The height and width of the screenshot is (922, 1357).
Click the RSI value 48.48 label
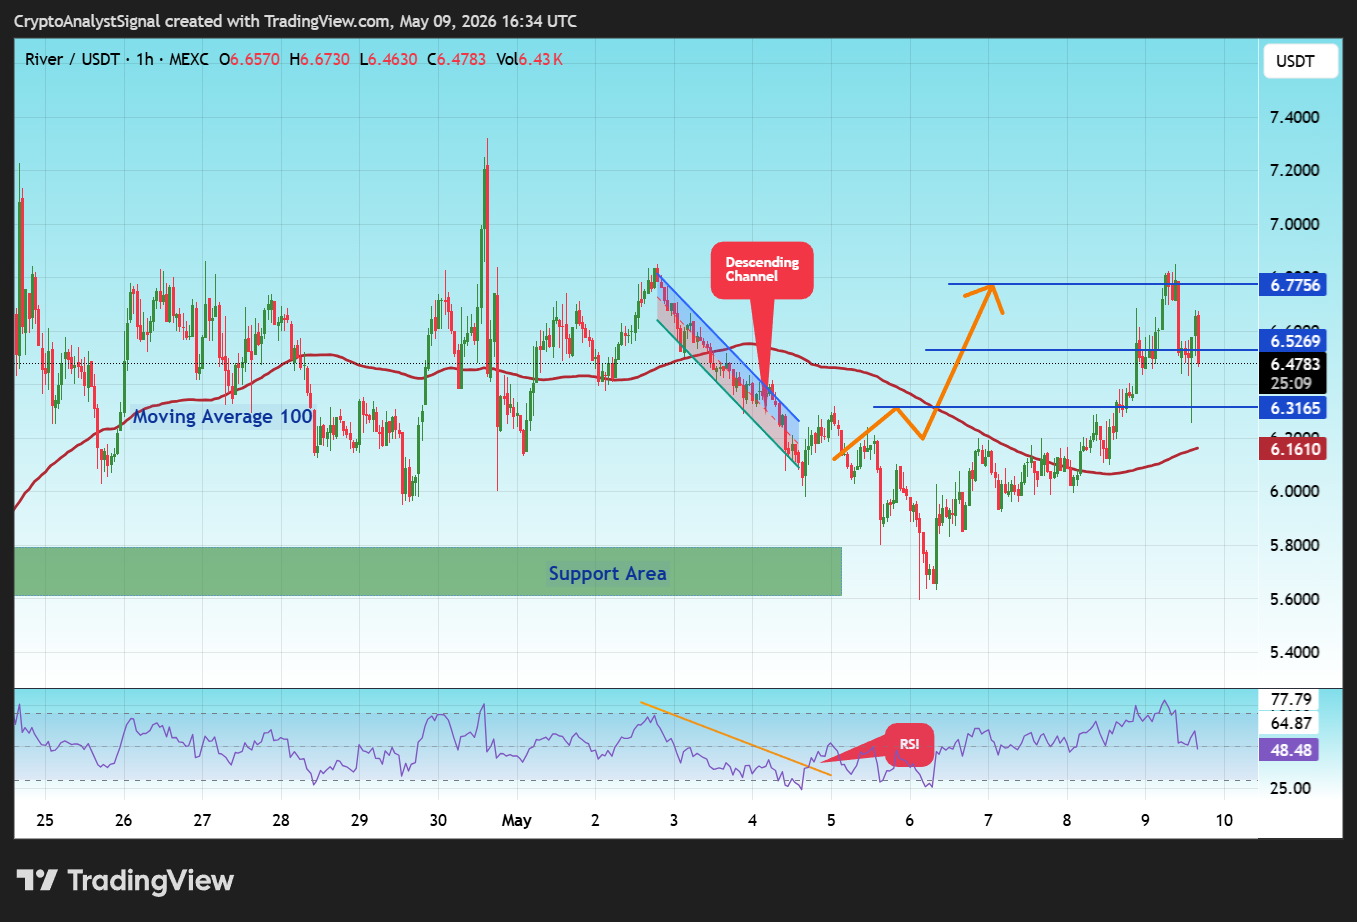[x=1290, y=750]
